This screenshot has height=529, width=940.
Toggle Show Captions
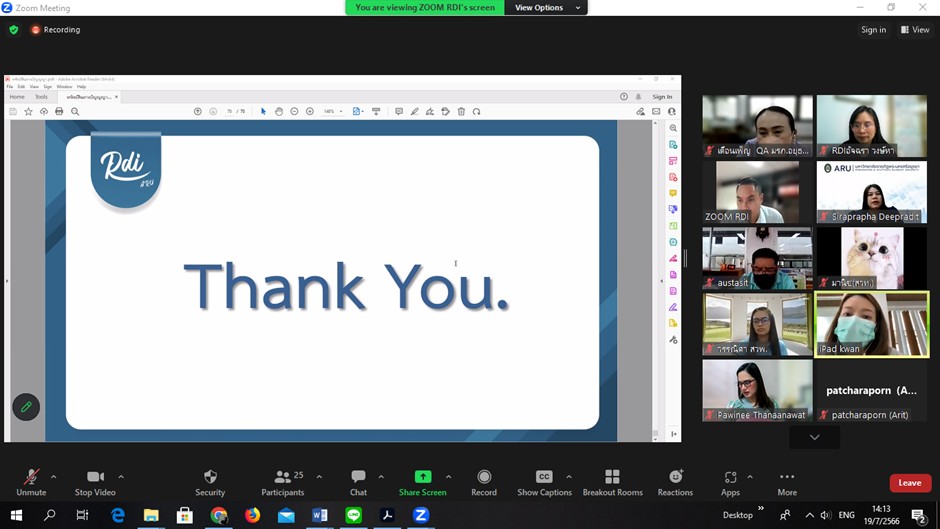coord(544,483)
